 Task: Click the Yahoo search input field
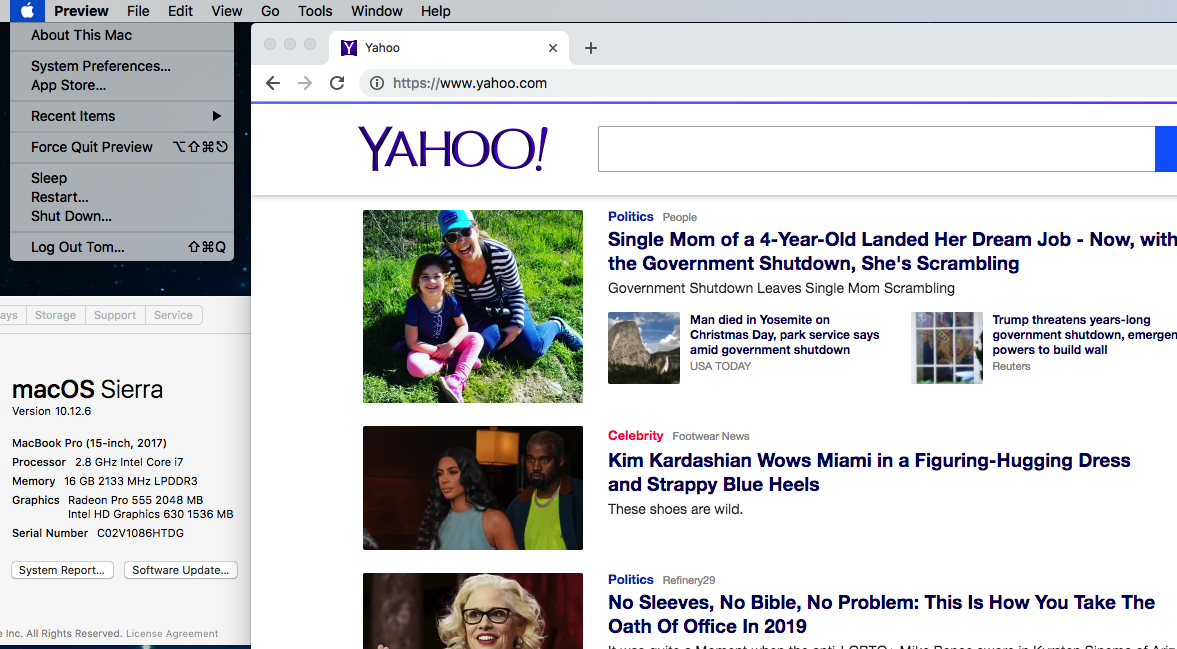click(876, 149)
